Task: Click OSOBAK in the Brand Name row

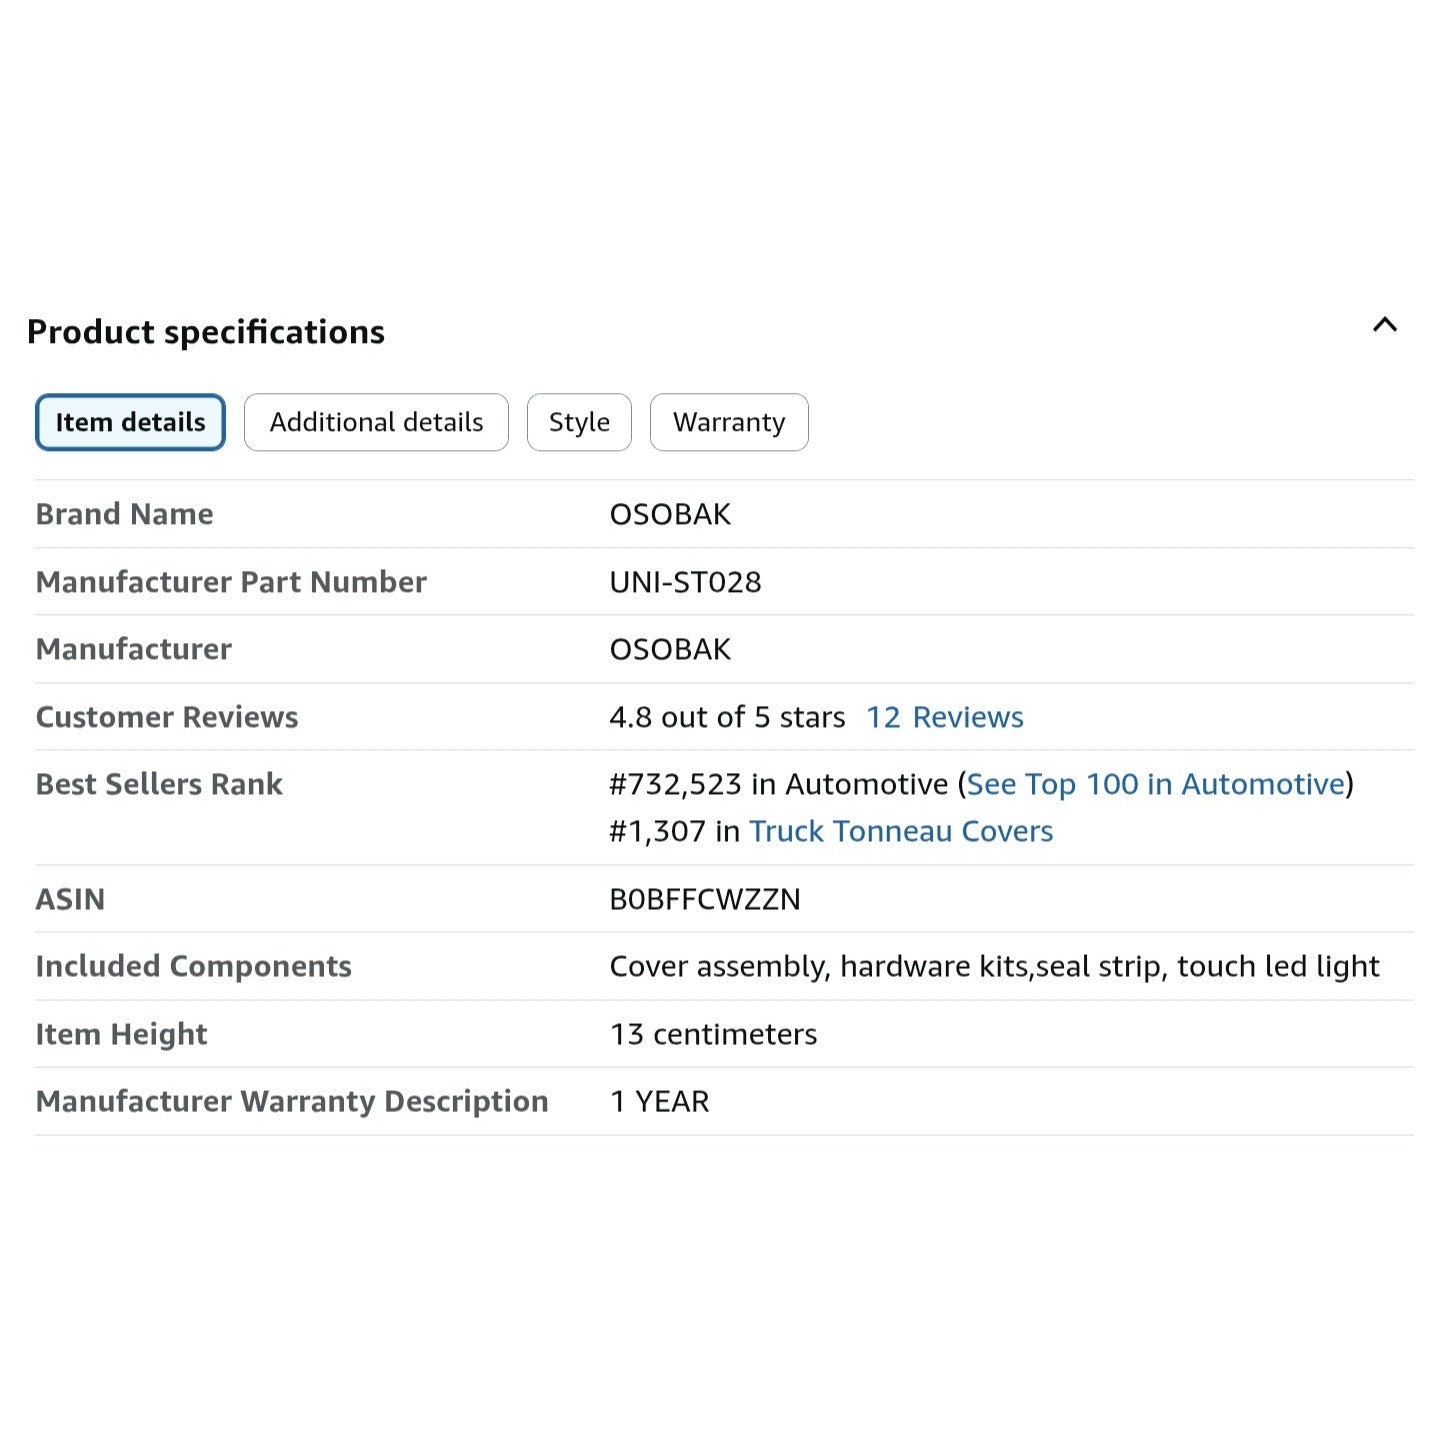Action: tap(670, 514)
